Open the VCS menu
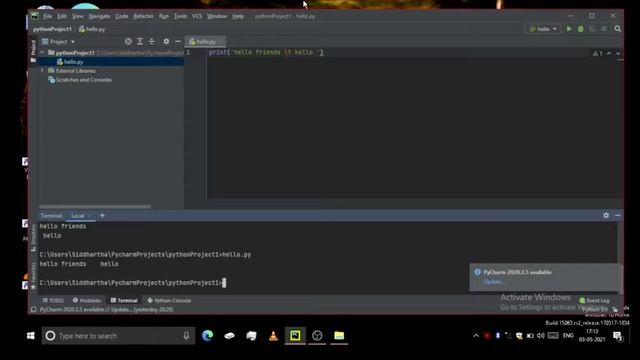This screenshot has width=640, height=360. tap(197, 16)
